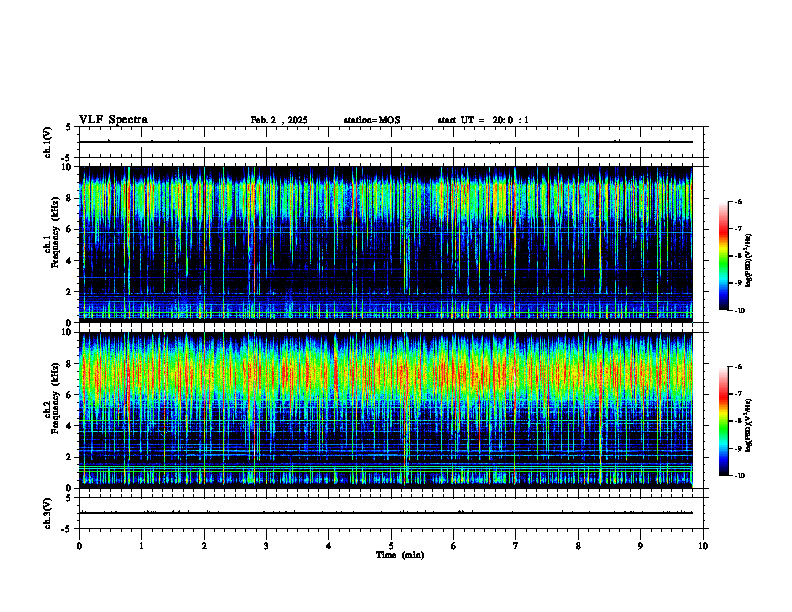Screen dimensions: 792x612
Task: Click the ch.2 spectrogram color scale bar
Action: click(724, 421)
